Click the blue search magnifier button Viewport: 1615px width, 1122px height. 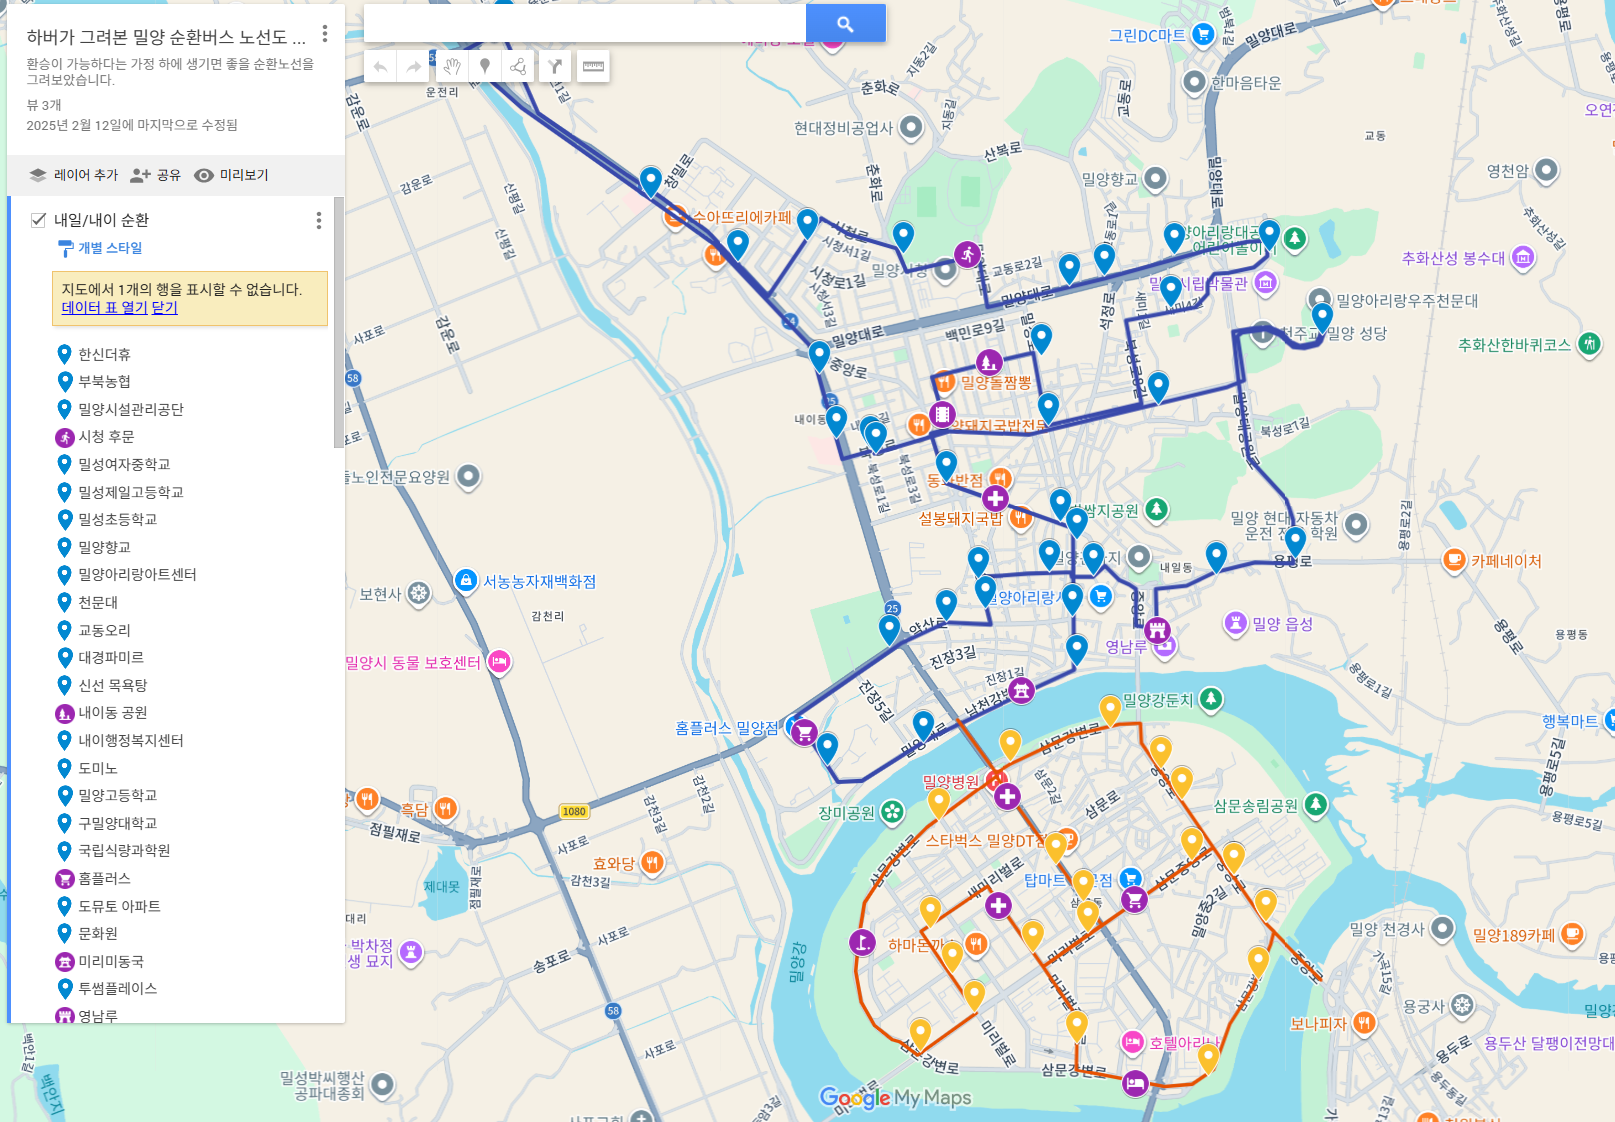846,24
